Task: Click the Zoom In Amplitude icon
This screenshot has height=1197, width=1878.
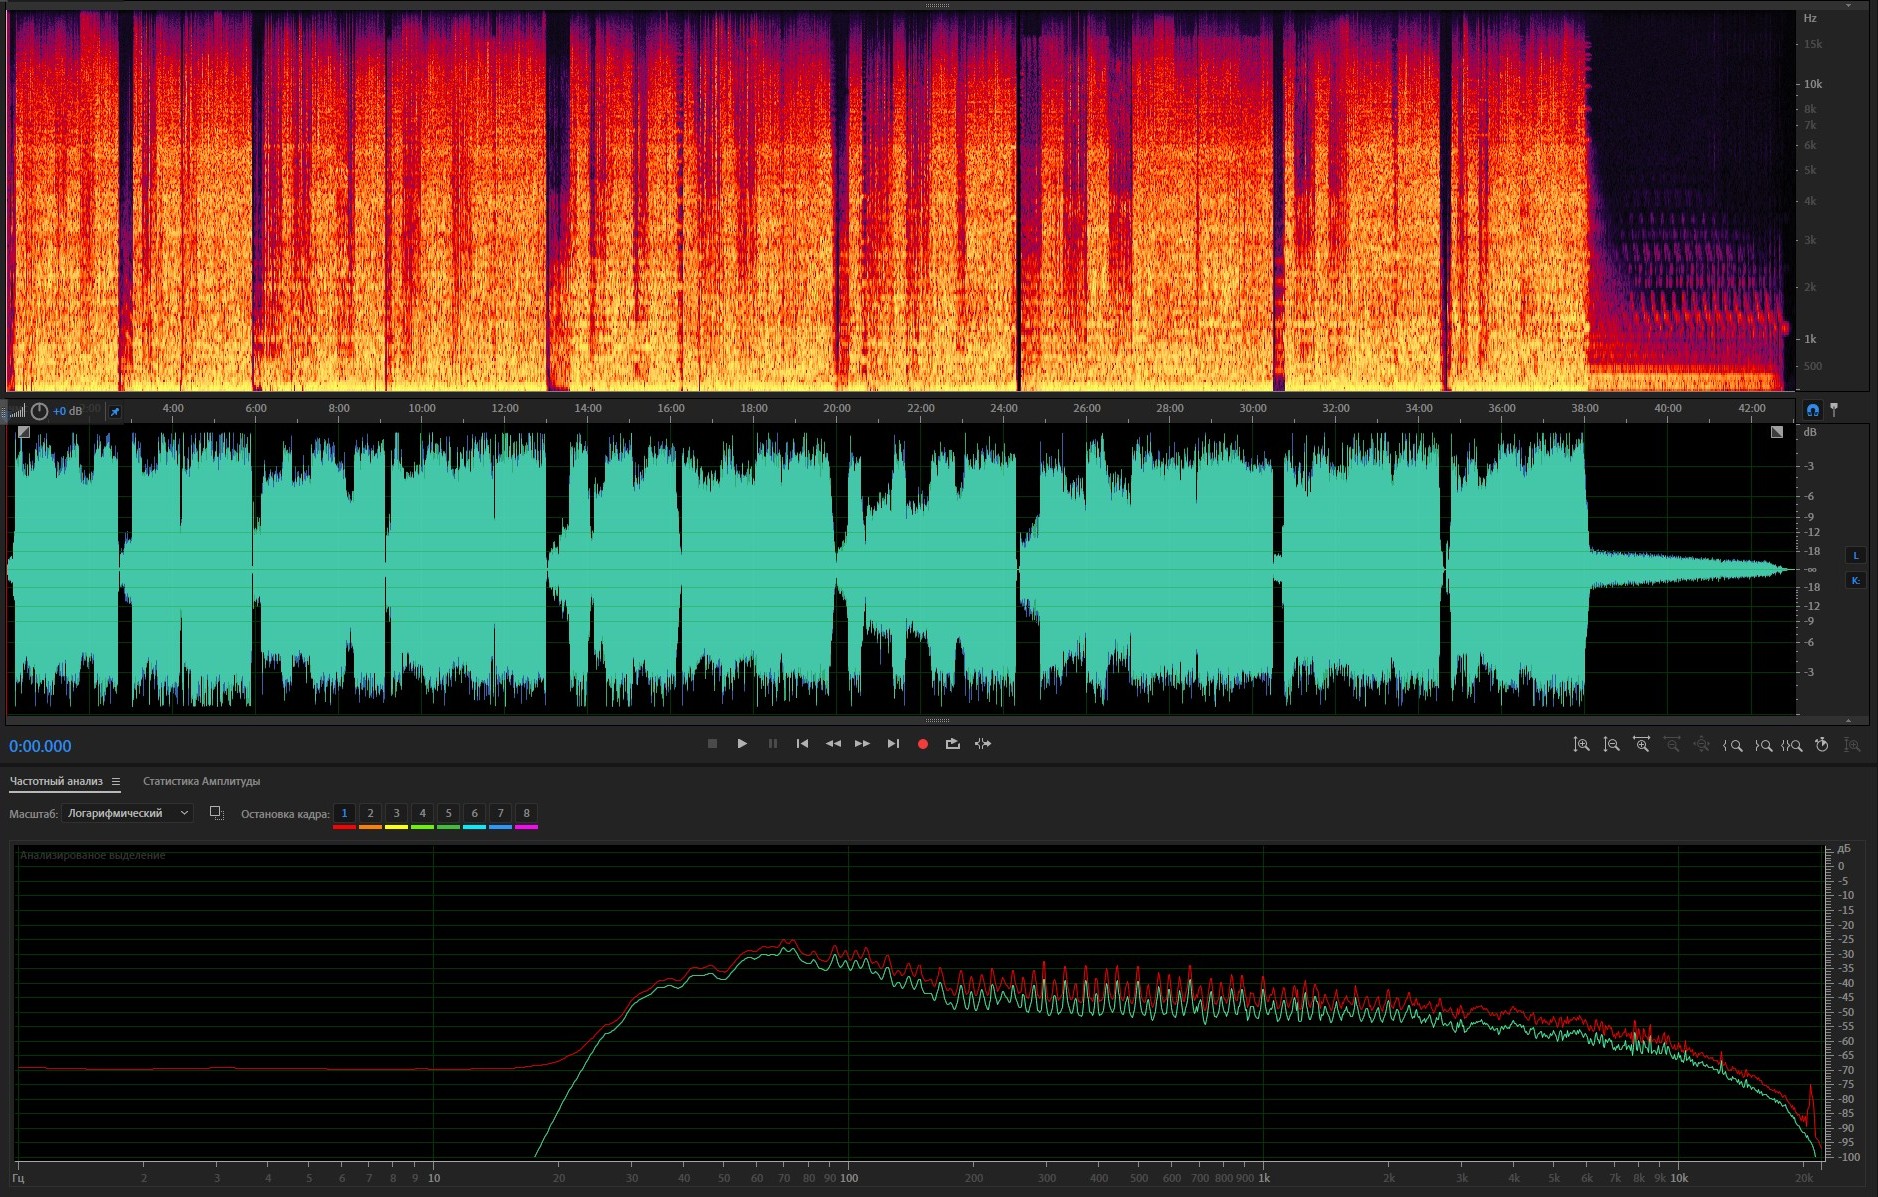Action: [1581, 745]
